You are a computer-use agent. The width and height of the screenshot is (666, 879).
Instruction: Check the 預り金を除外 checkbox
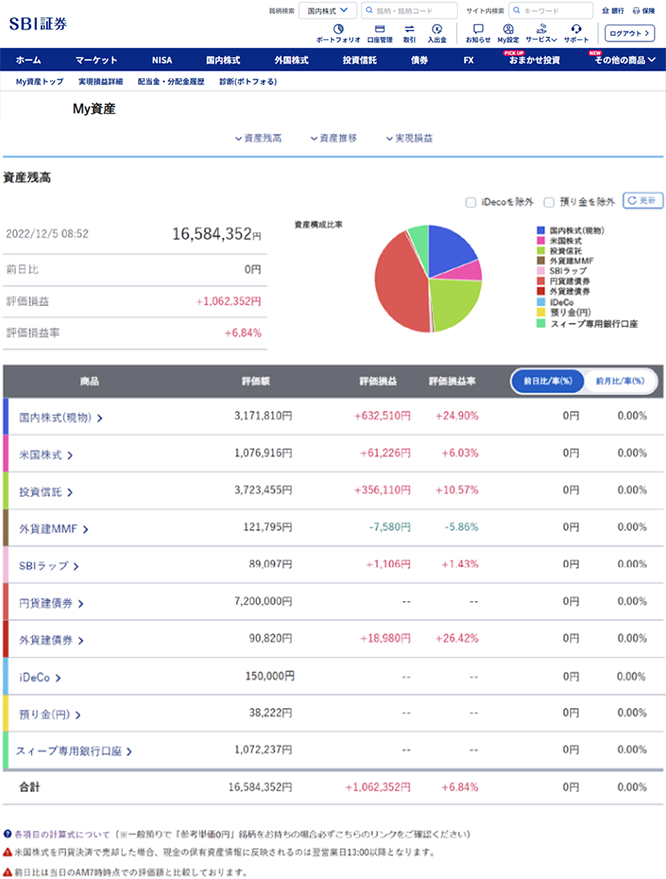(548, 201)
